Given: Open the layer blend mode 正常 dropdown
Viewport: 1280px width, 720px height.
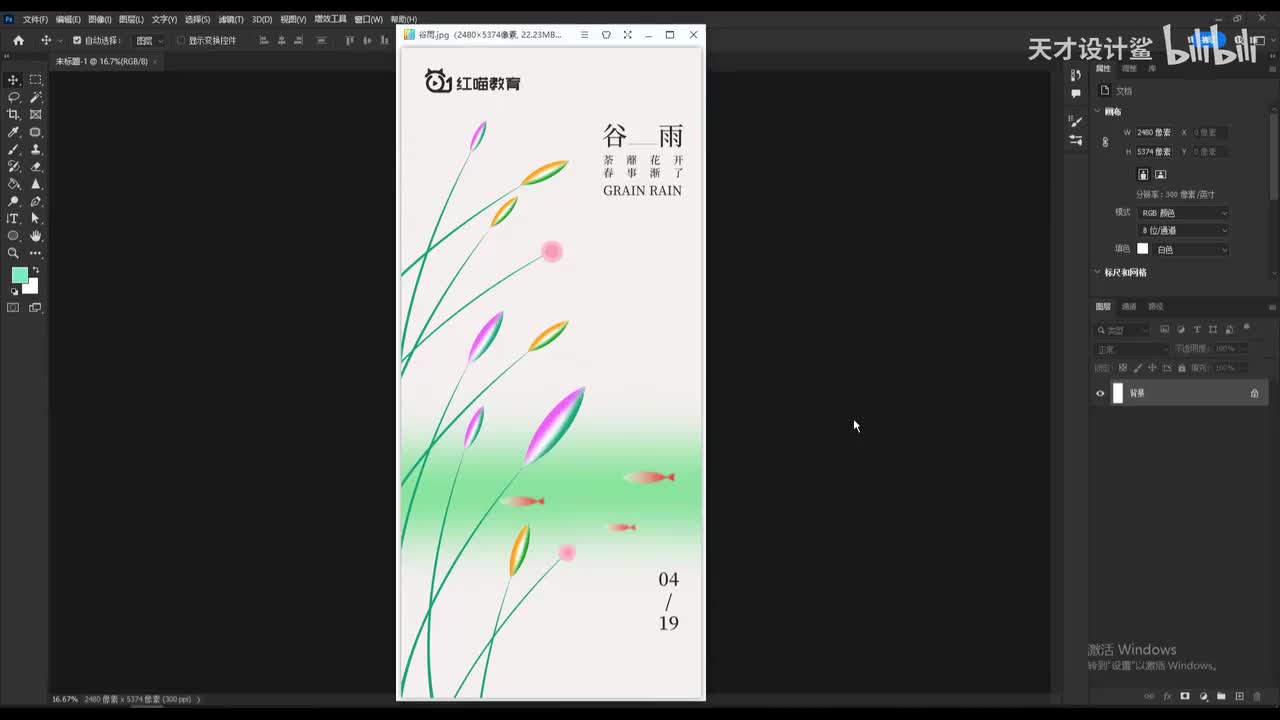Looking at the screenshot, I should click(1131, 349).
